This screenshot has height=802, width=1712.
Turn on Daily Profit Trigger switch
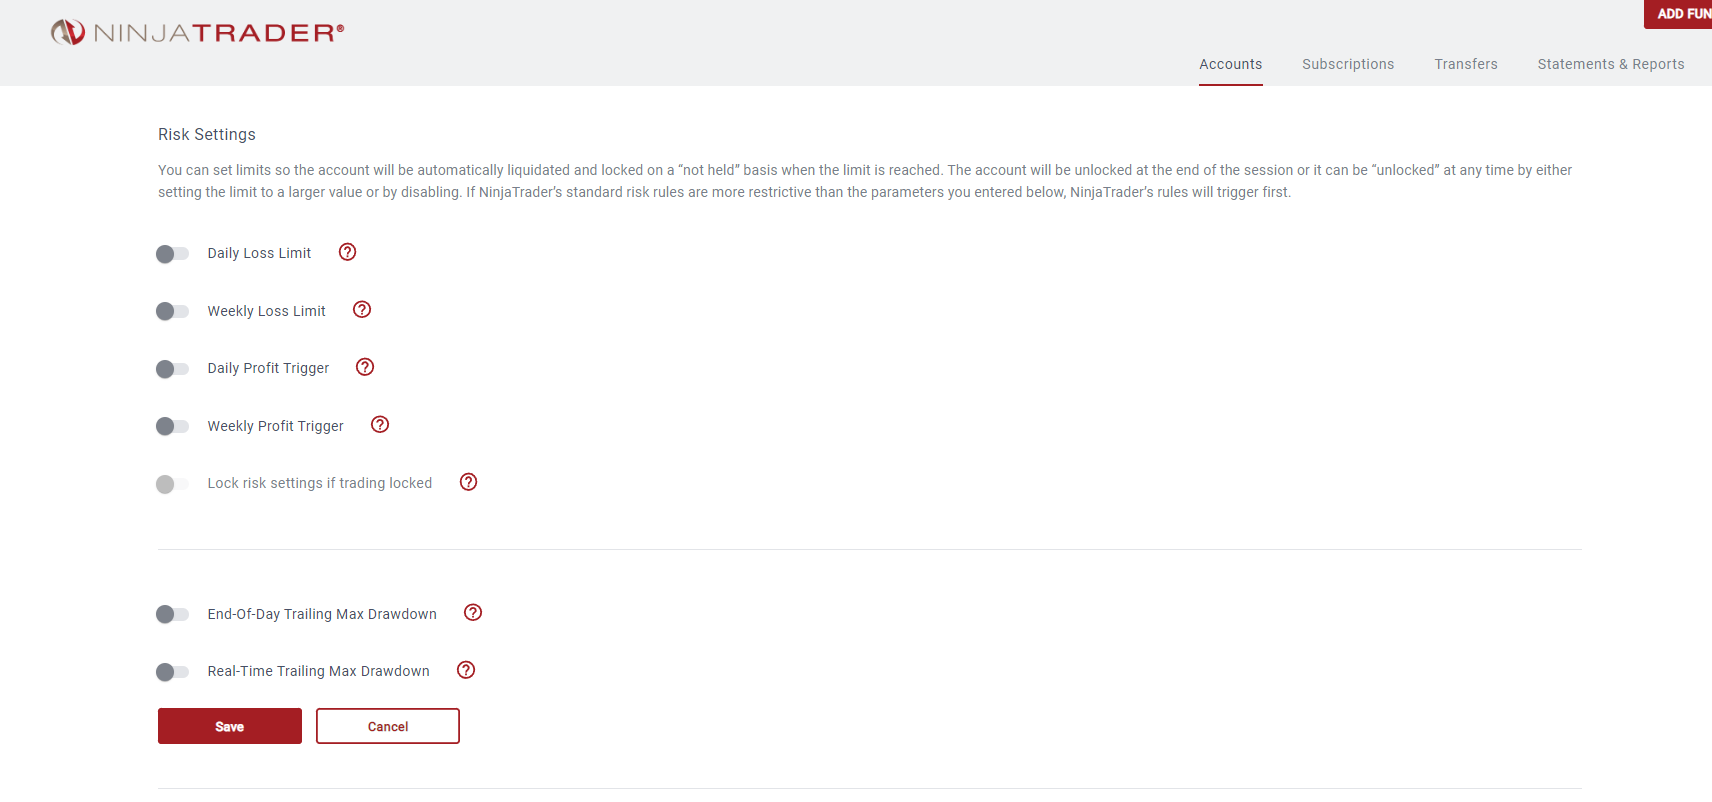point(172,369)
